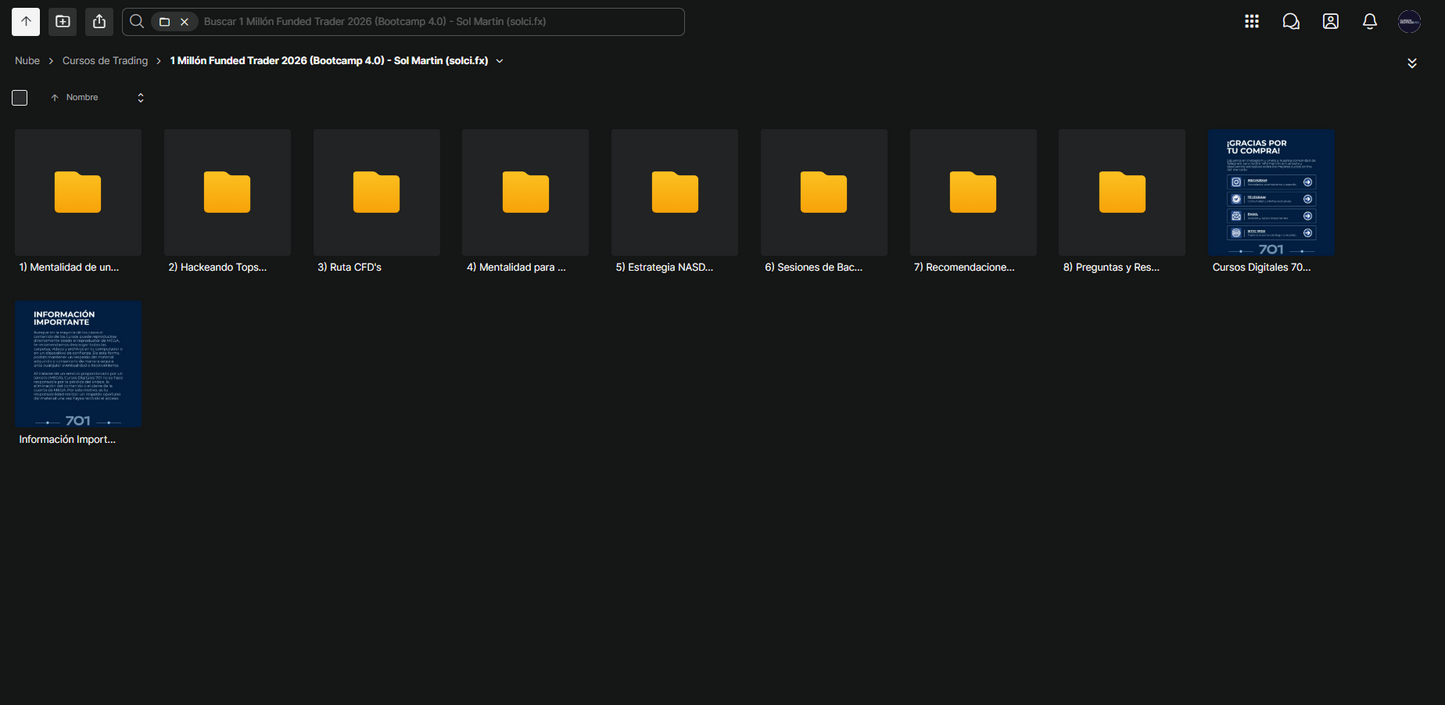Select the Hackeando Tops folder

227,201
